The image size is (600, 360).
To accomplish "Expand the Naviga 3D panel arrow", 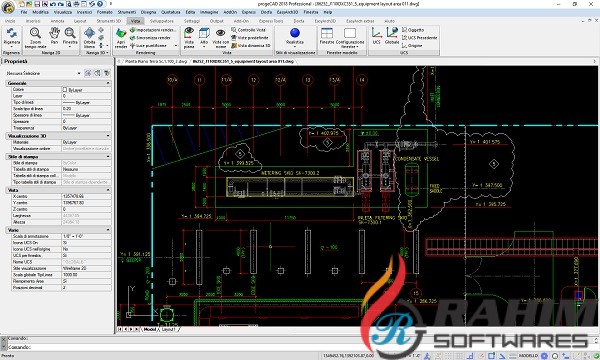I will click(107, 53).
